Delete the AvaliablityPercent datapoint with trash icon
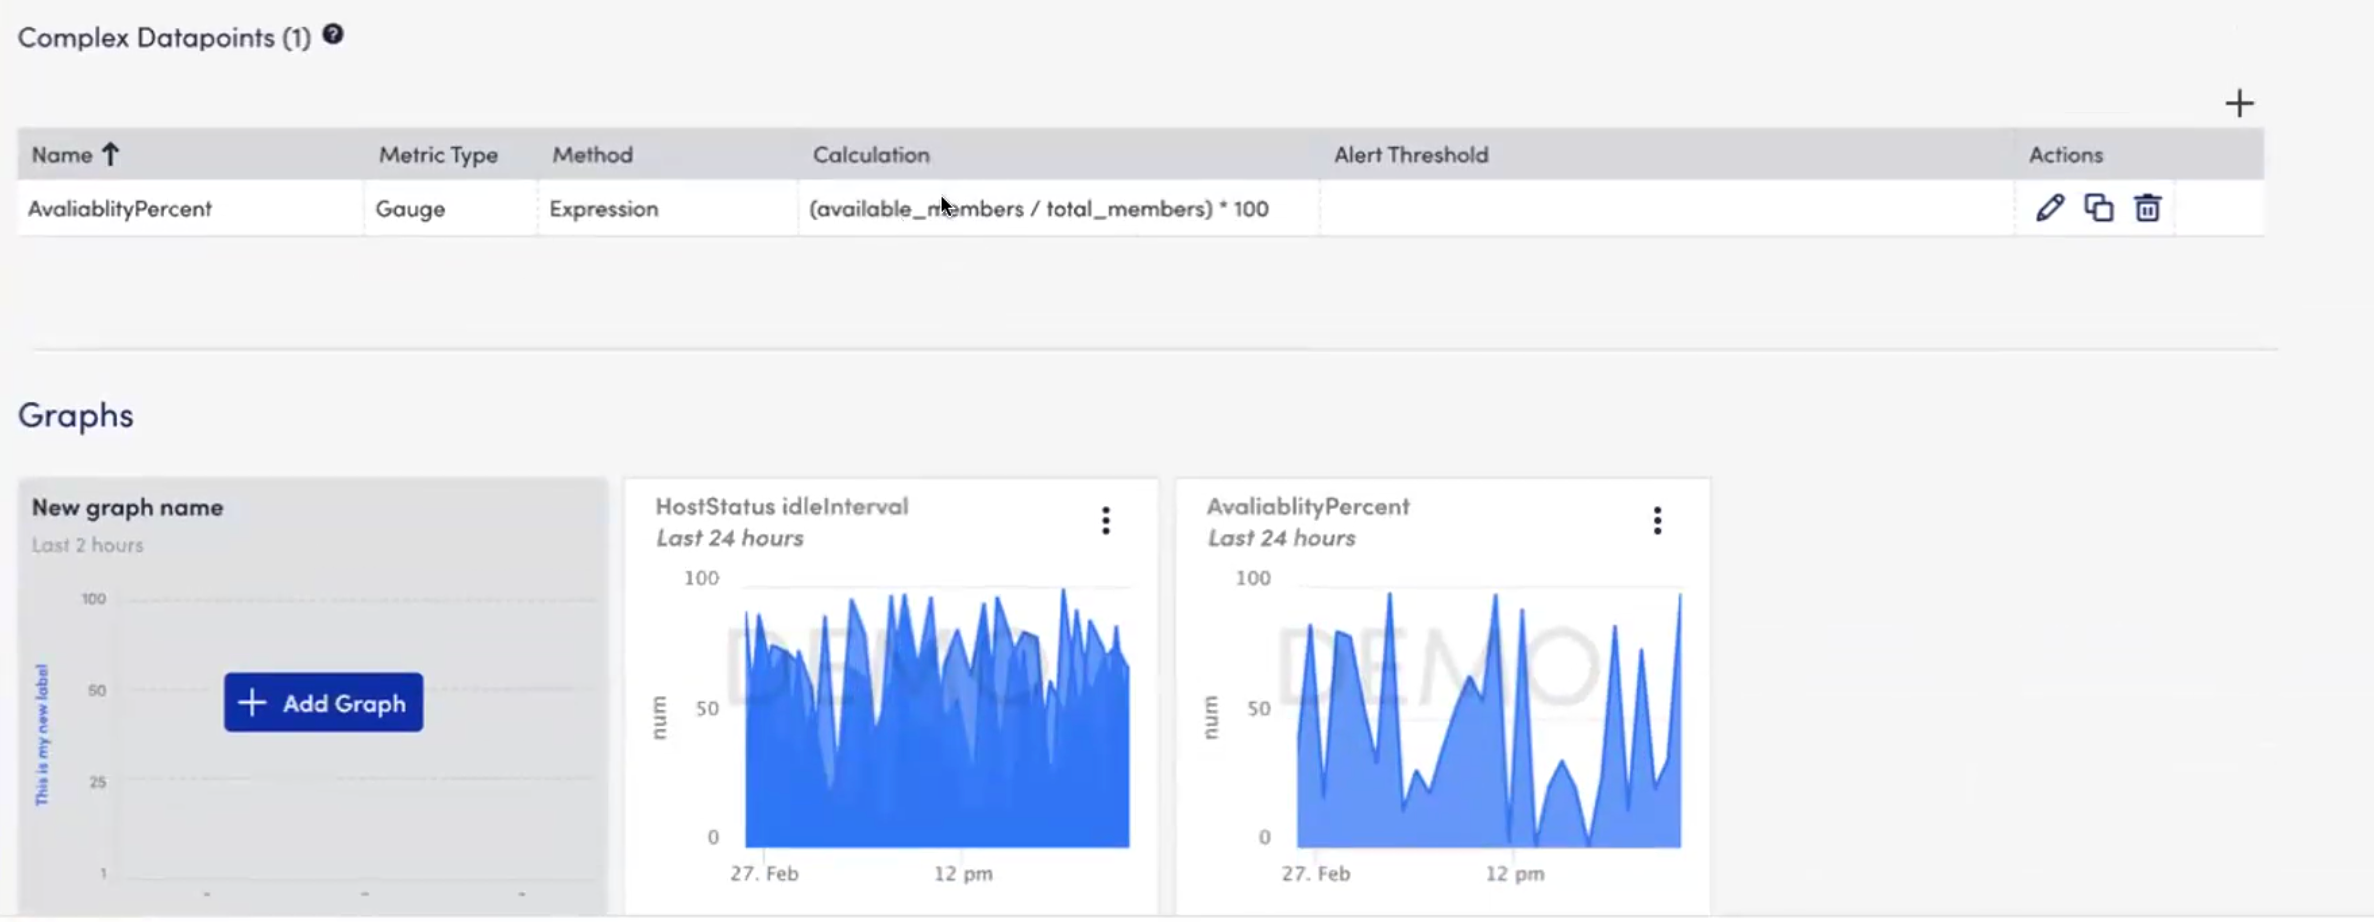The image size is (2374, 922). tap(2147, 208)
